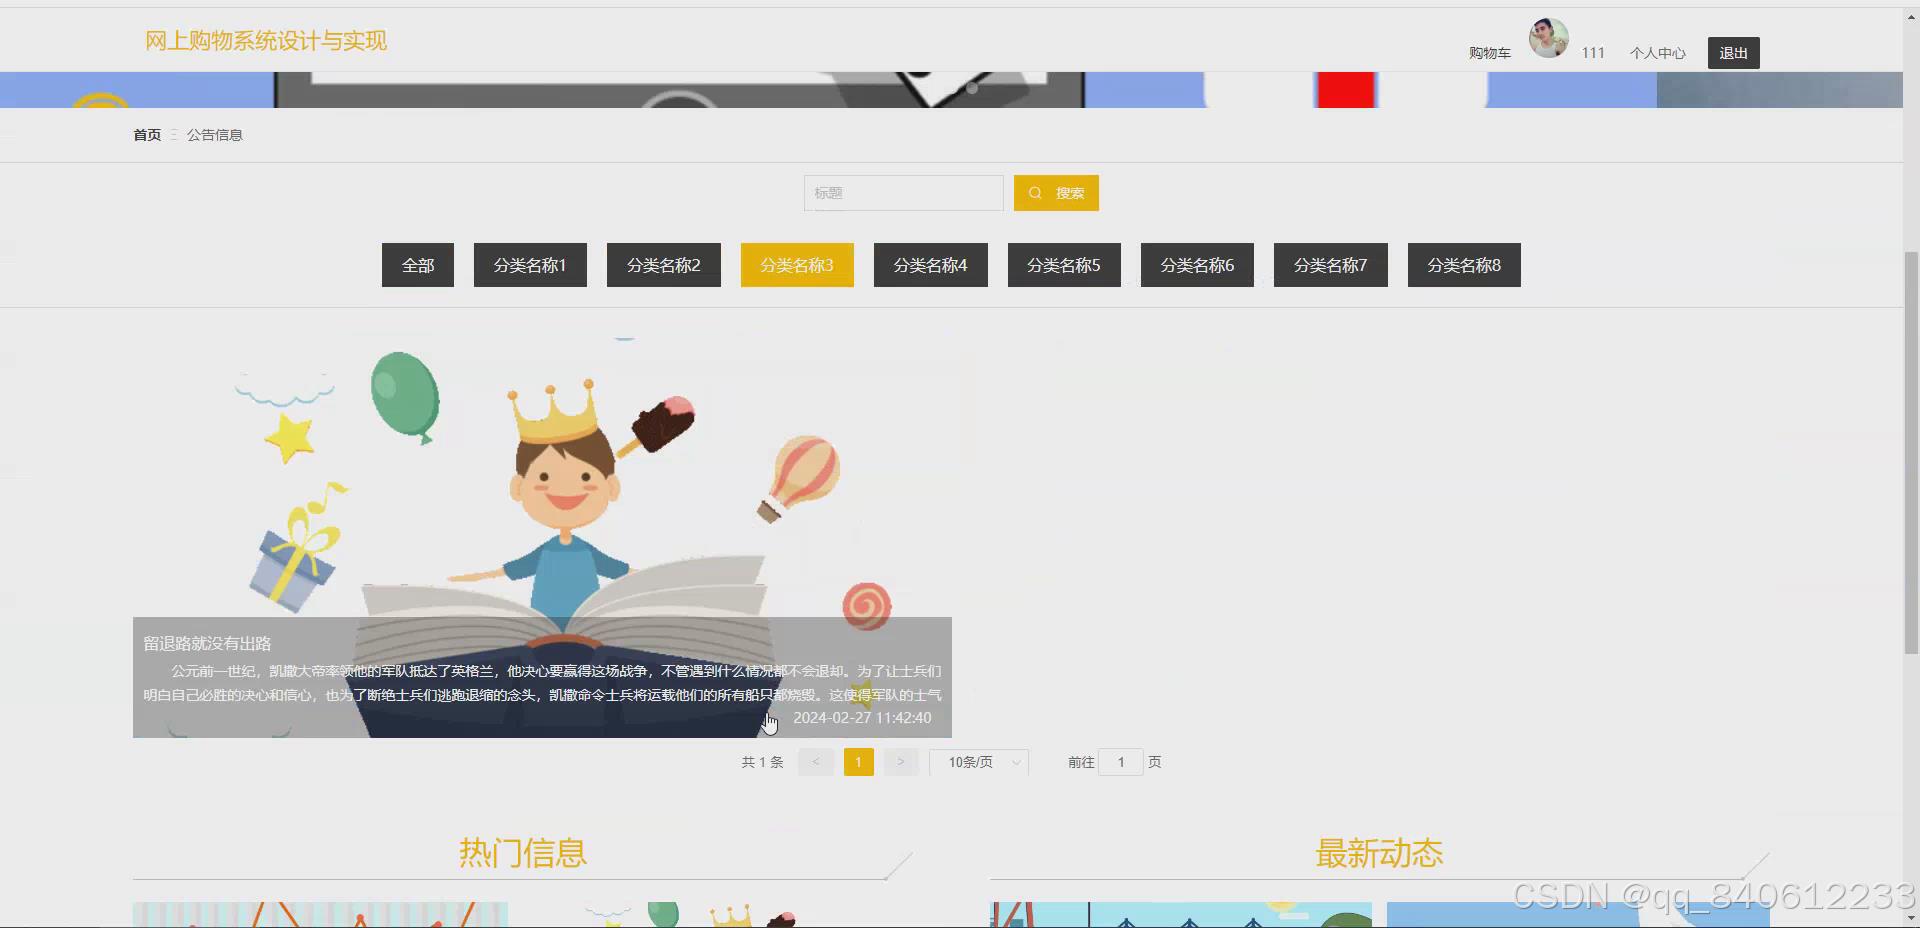The height and width of the screenshot is (928, 1920).
Task: Click the 标题 search input field
Action: (903, 192)
